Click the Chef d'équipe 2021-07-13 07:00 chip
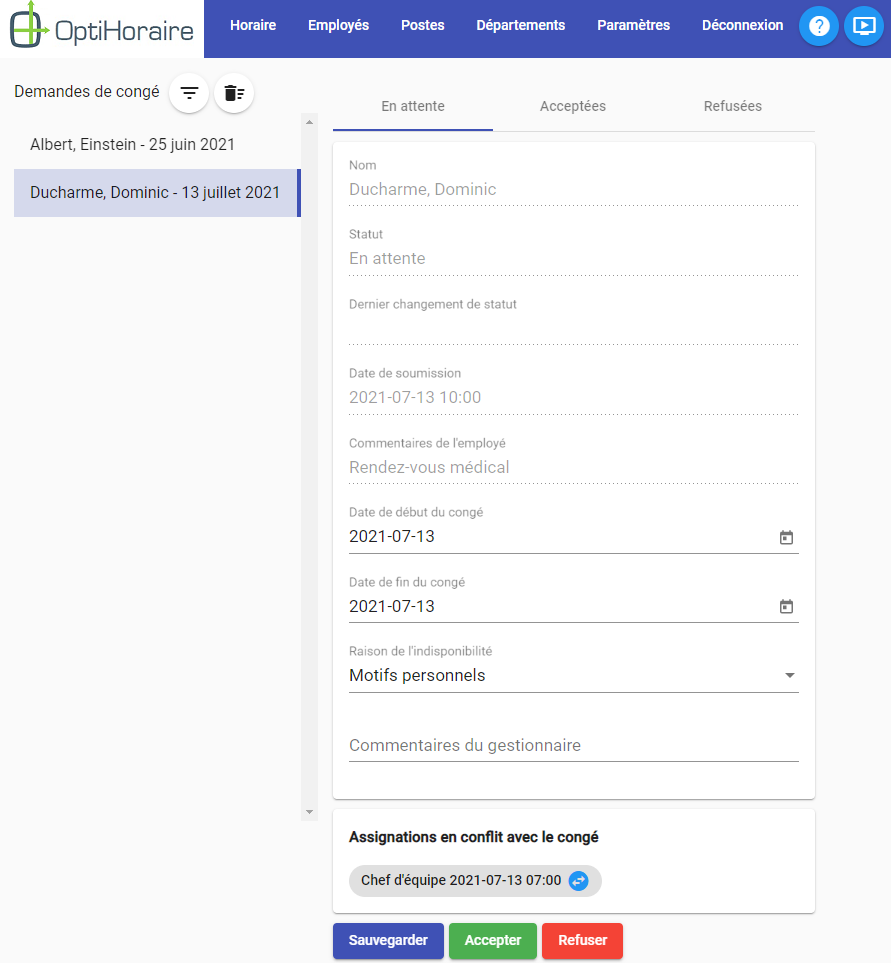The width and height of the screenshot is (891, 963). click(x=475, y=881)
